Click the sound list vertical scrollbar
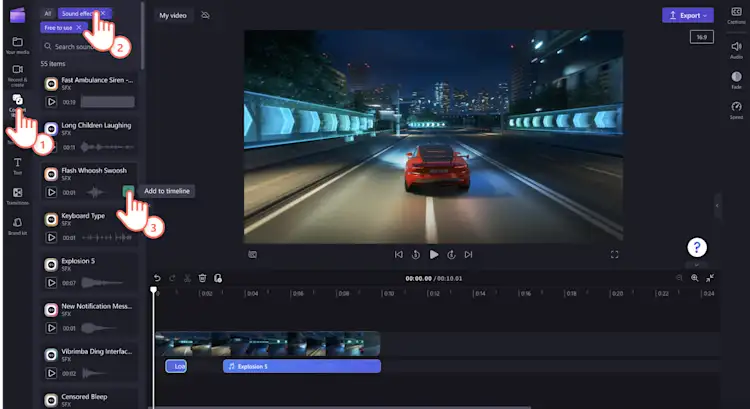 (143, 36)
